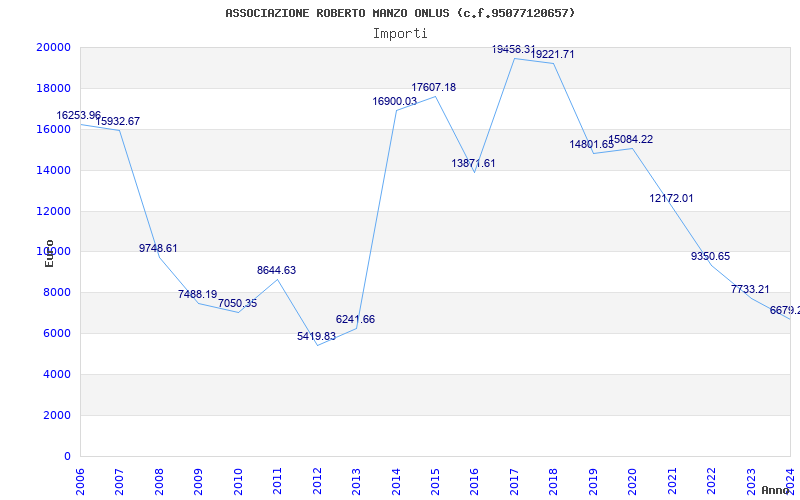The image size is (800, 500).
Task: Click x-axis year 2014
Action: (395, 481)
